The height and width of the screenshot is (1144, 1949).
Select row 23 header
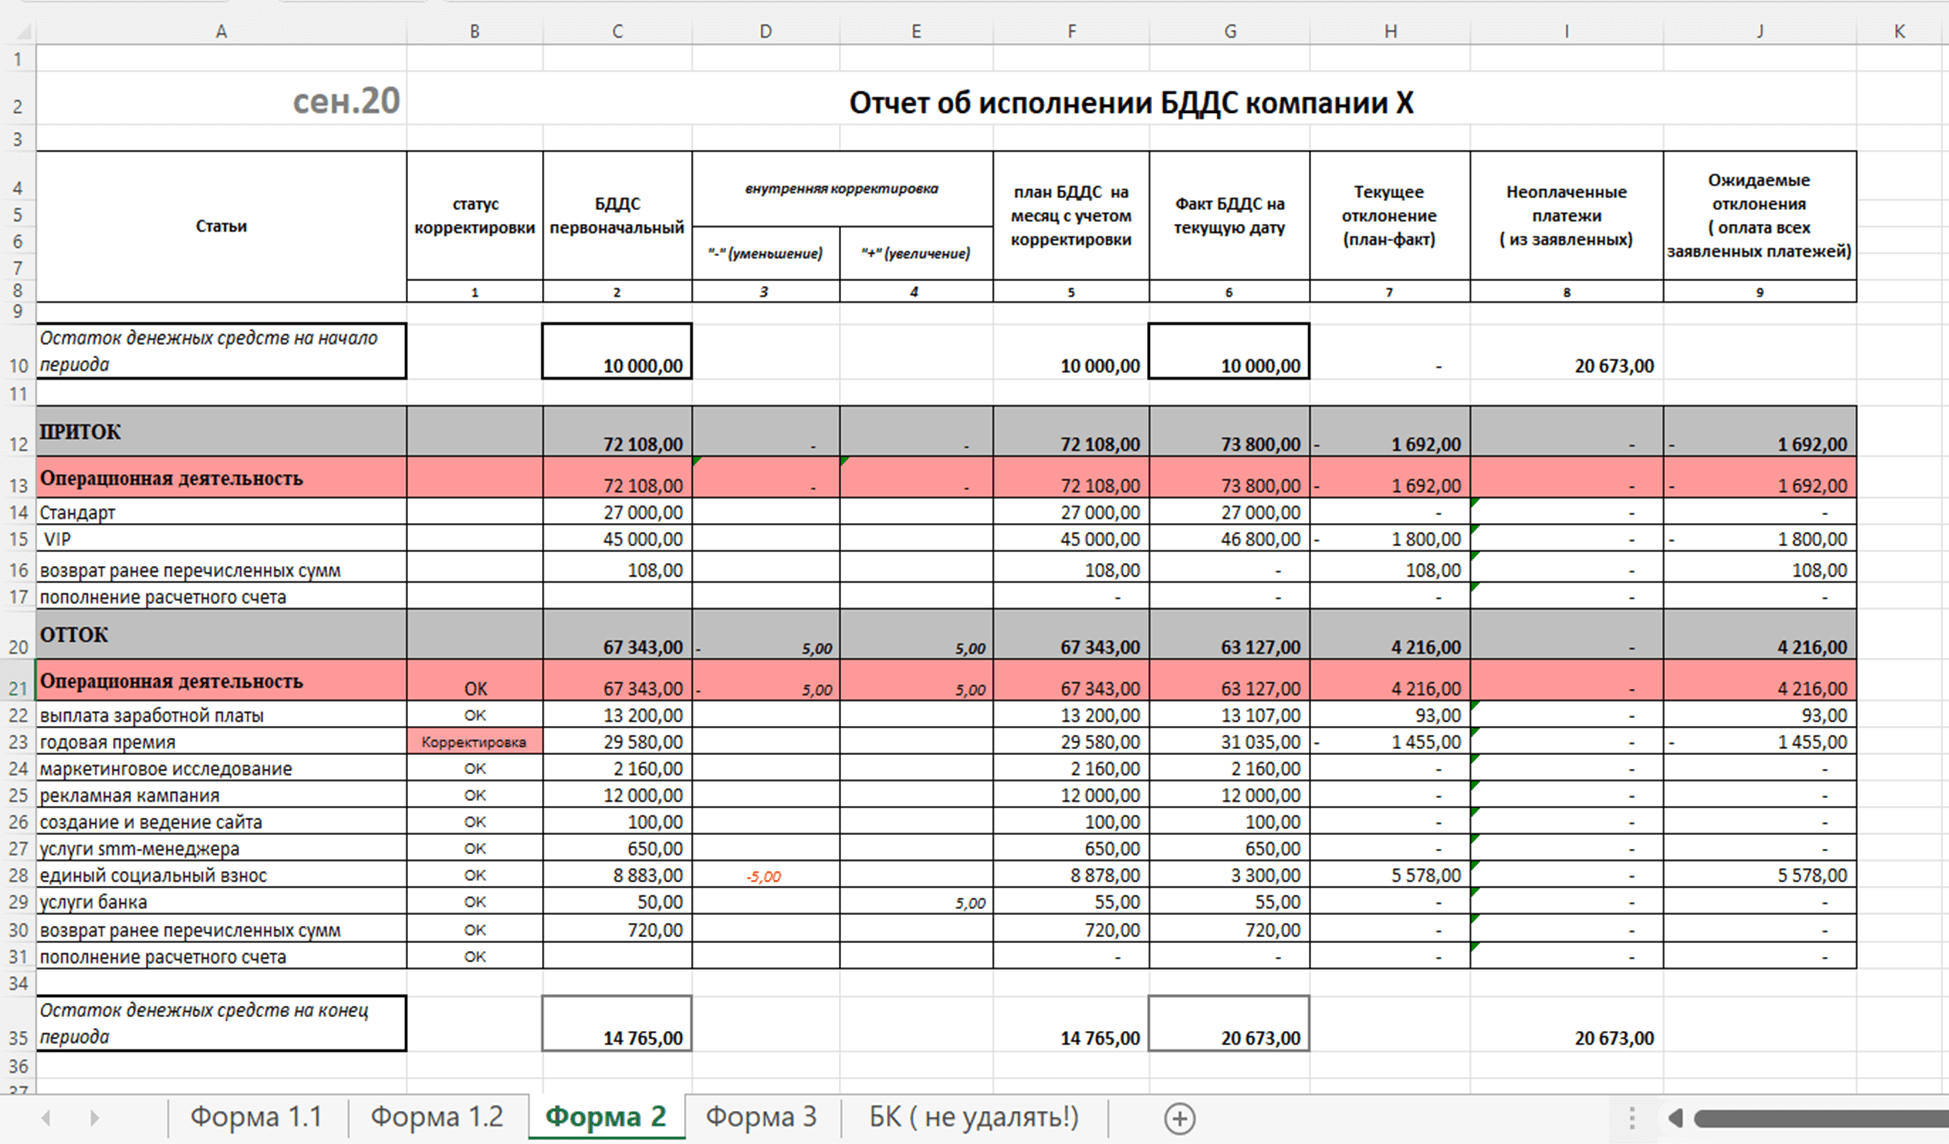pos(18,742)
